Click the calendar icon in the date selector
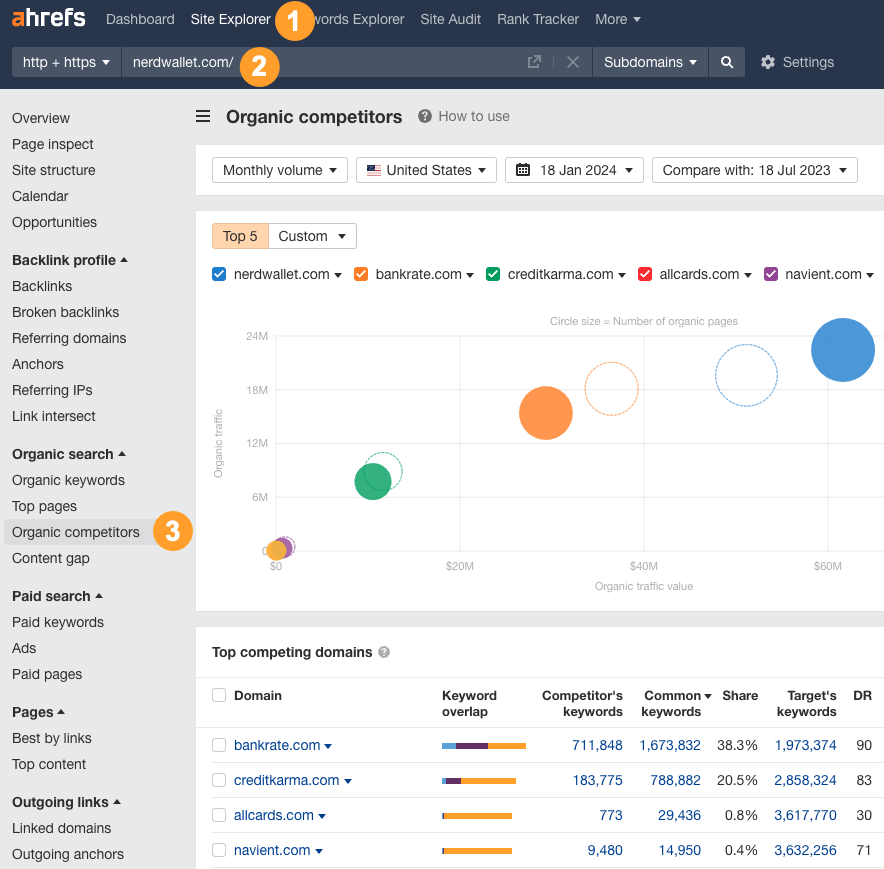The width and height of the screenshot is (884, 869). coord(526,170)
